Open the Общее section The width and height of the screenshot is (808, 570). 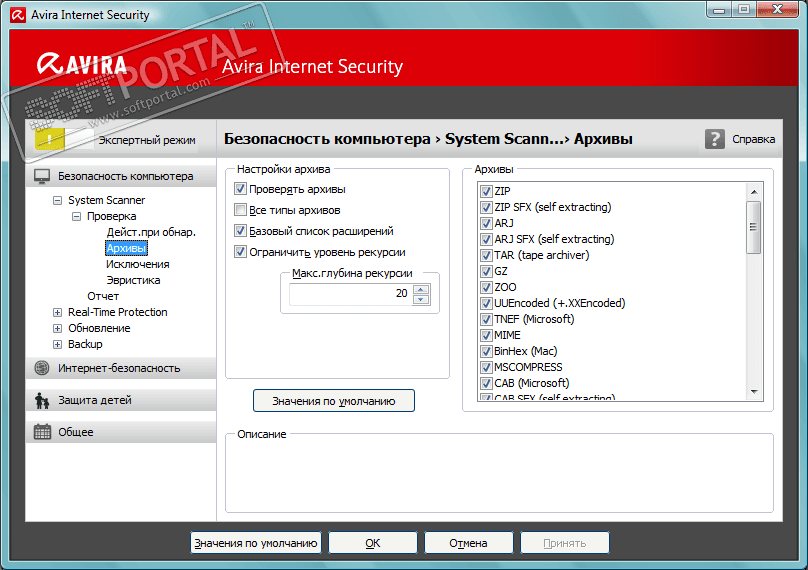(121, 432)
